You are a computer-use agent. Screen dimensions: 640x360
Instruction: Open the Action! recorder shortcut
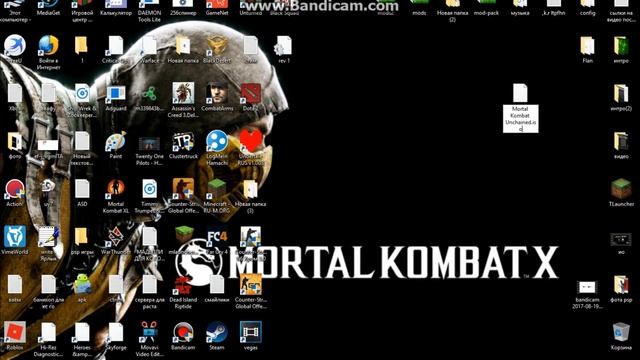(x=15, y=189)
